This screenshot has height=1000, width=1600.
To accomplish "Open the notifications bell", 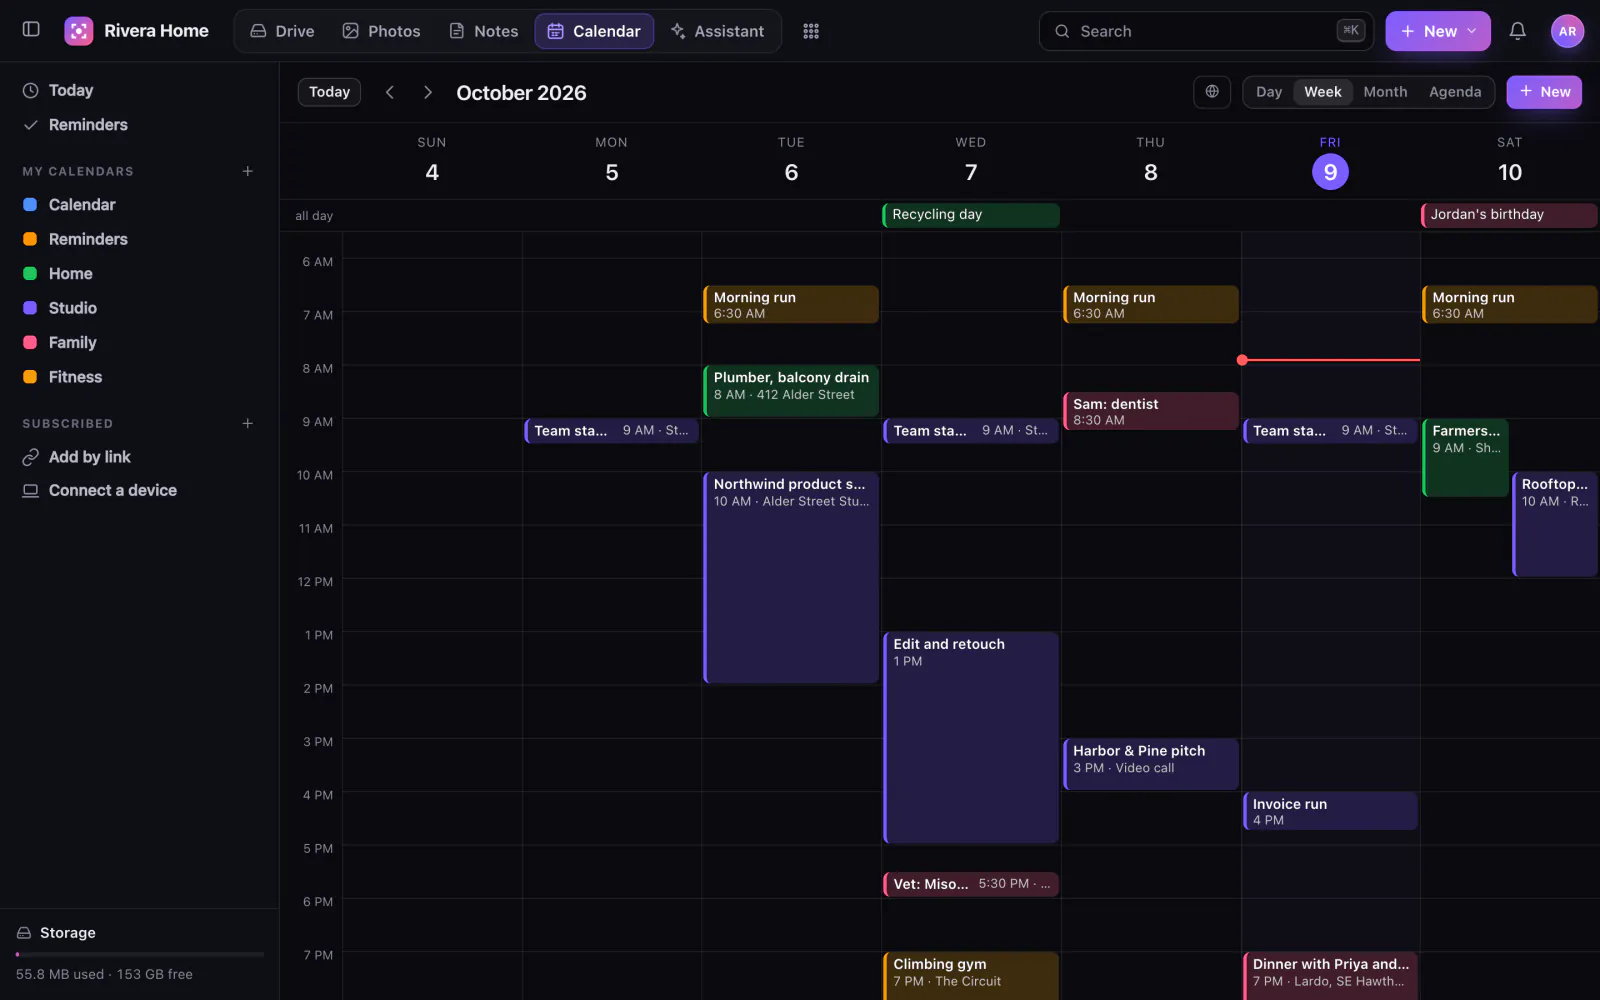I will (1517, 31).
